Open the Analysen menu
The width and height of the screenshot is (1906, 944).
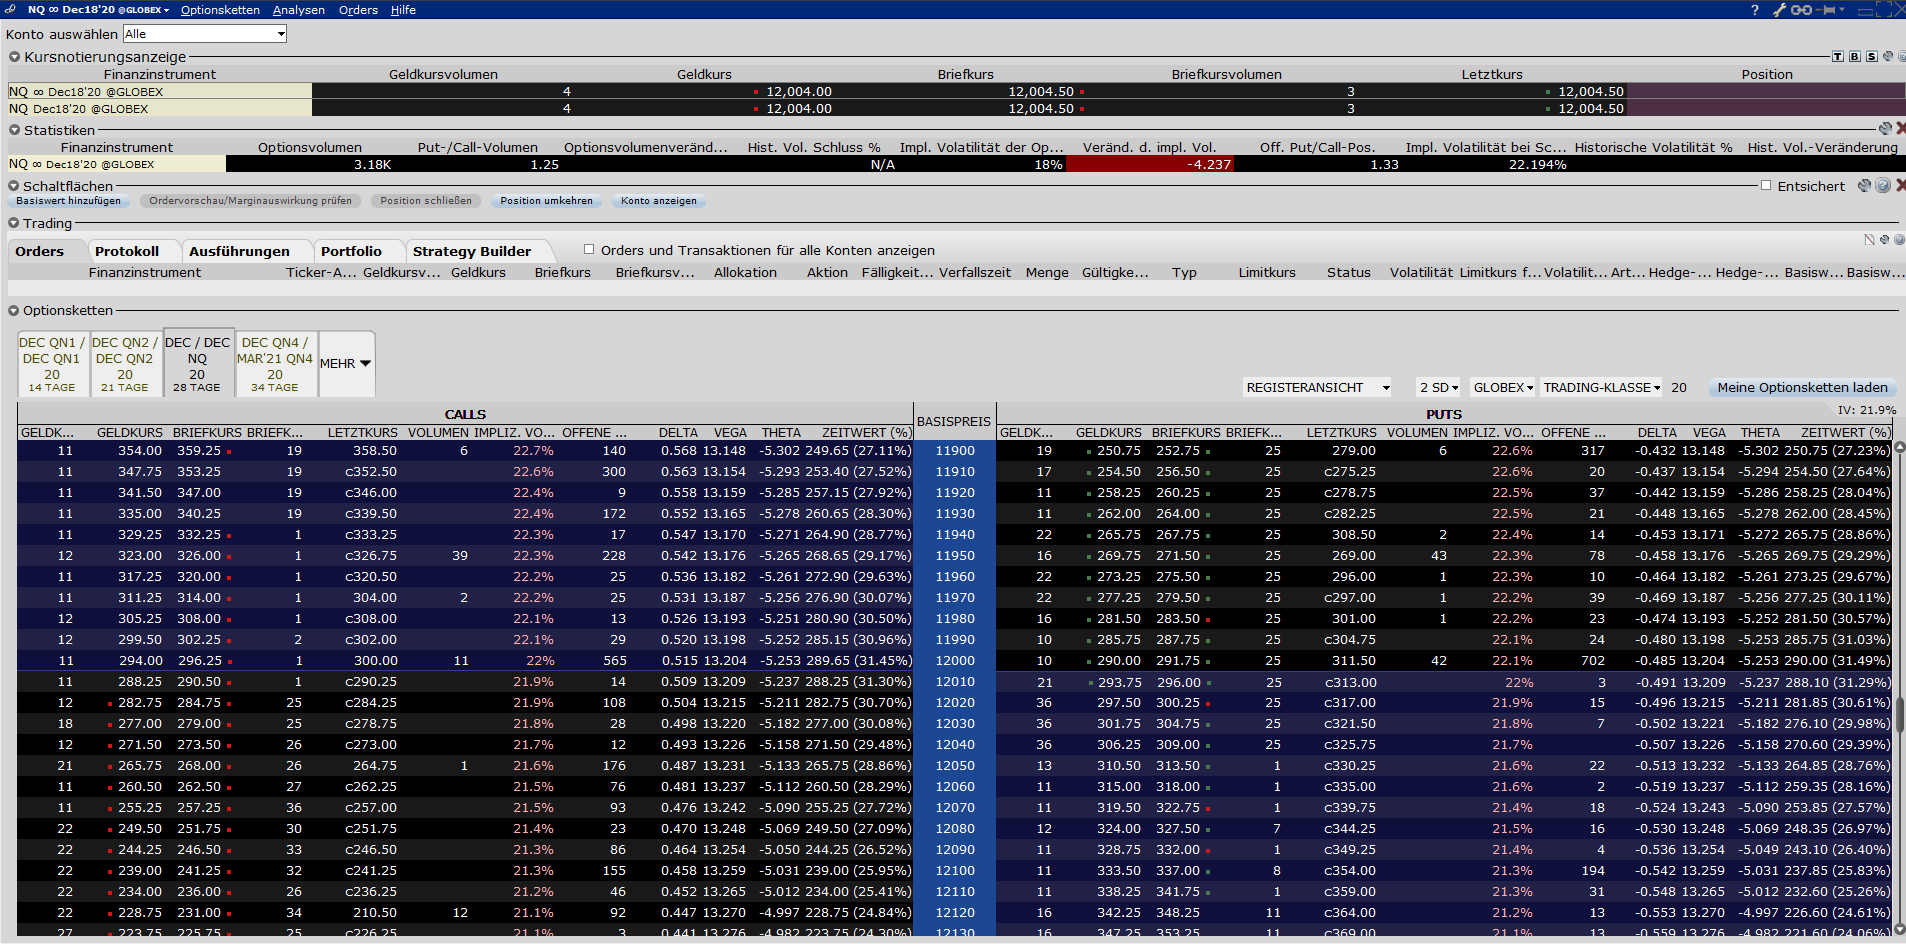pos(298,10)
